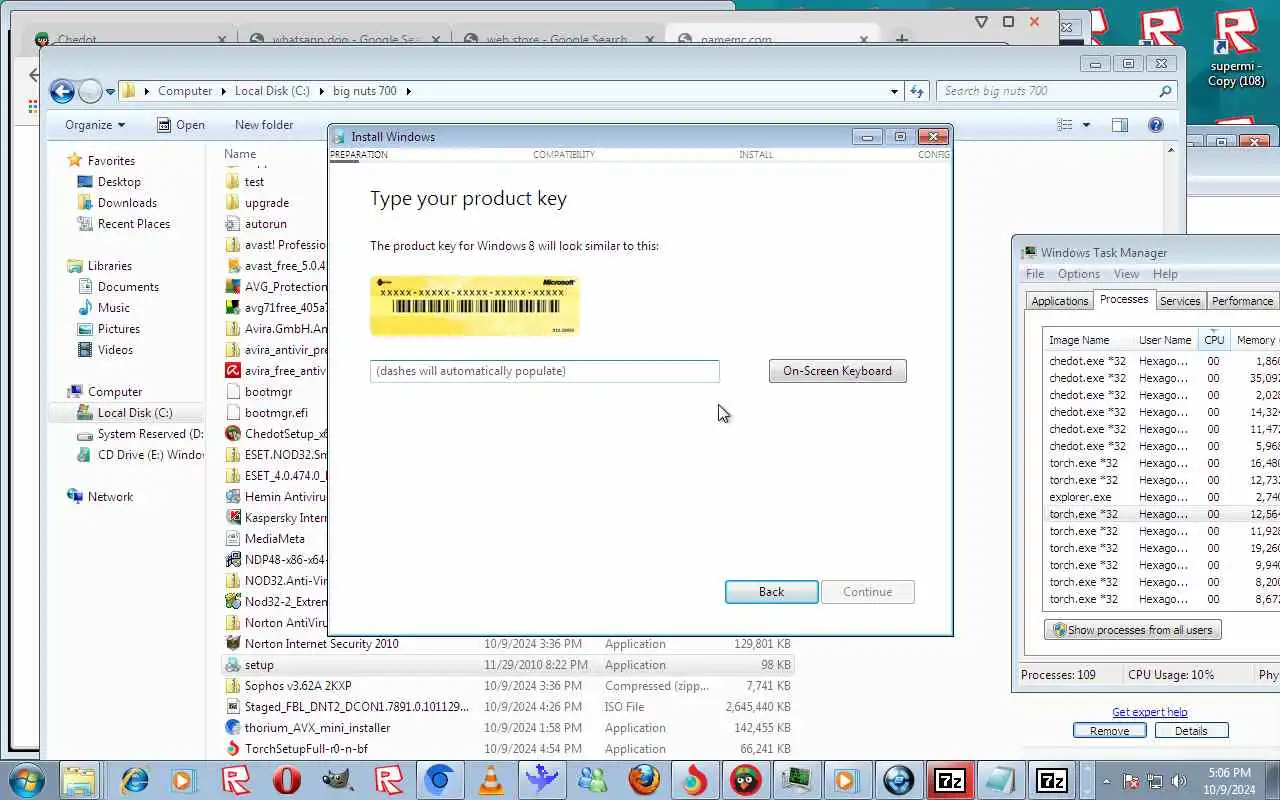Click Back in Install Windows dialog

click(771, 592)
